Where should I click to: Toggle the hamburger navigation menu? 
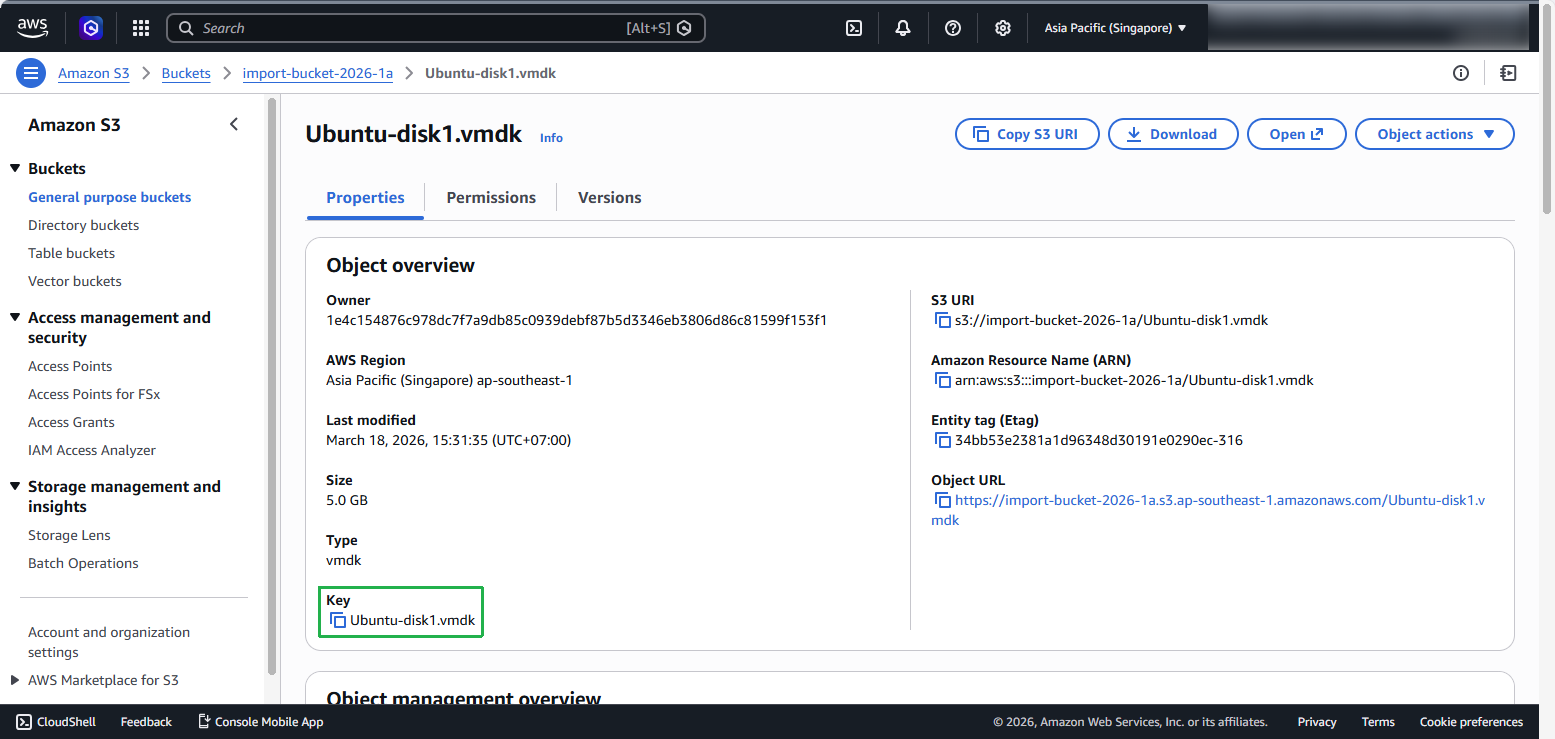point(31,73)
